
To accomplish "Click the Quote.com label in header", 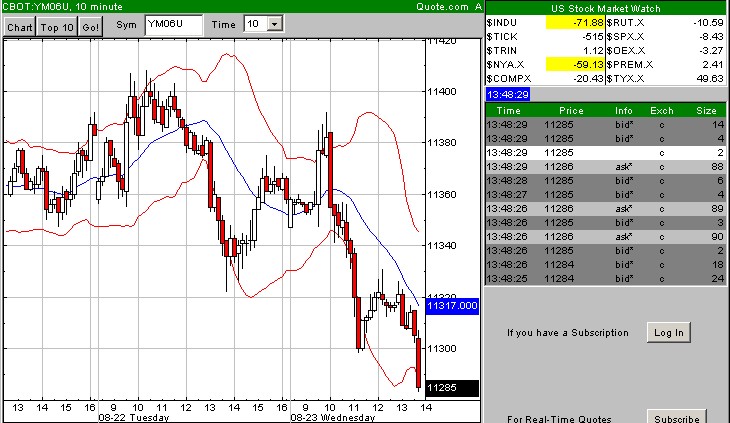I will coord(446,6).
